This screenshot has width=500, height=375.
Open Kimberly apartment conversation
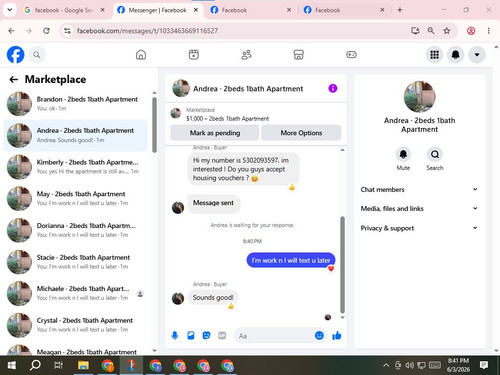click(x=76, y=167)
